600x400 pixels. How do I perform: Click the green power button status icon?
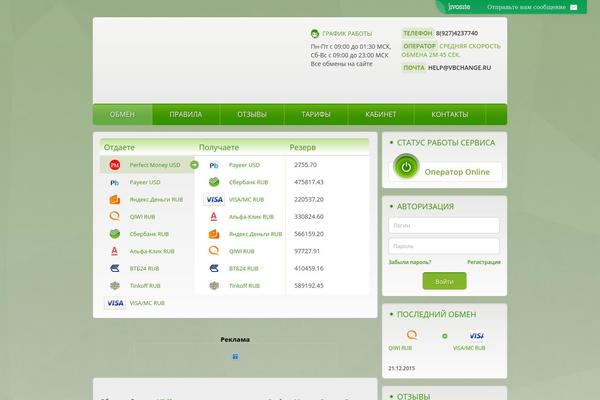click(406, 167)
